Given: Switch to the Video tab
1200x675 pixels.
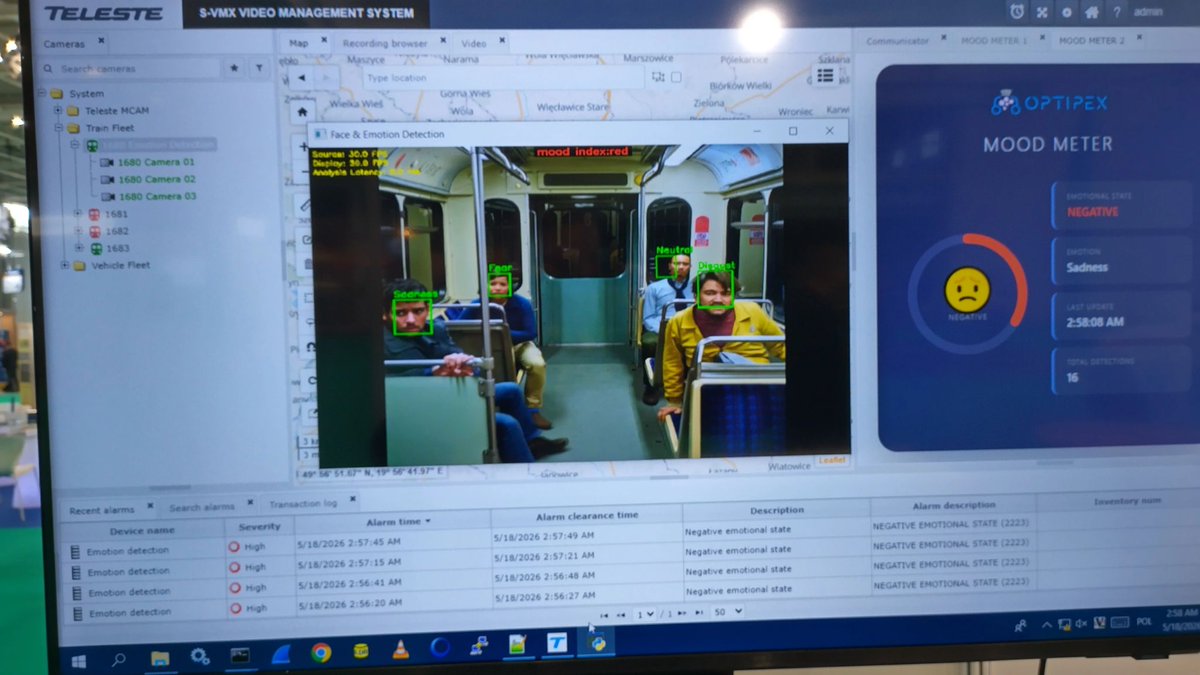Looking at the screenshot, I should click(x=473, y=43).
